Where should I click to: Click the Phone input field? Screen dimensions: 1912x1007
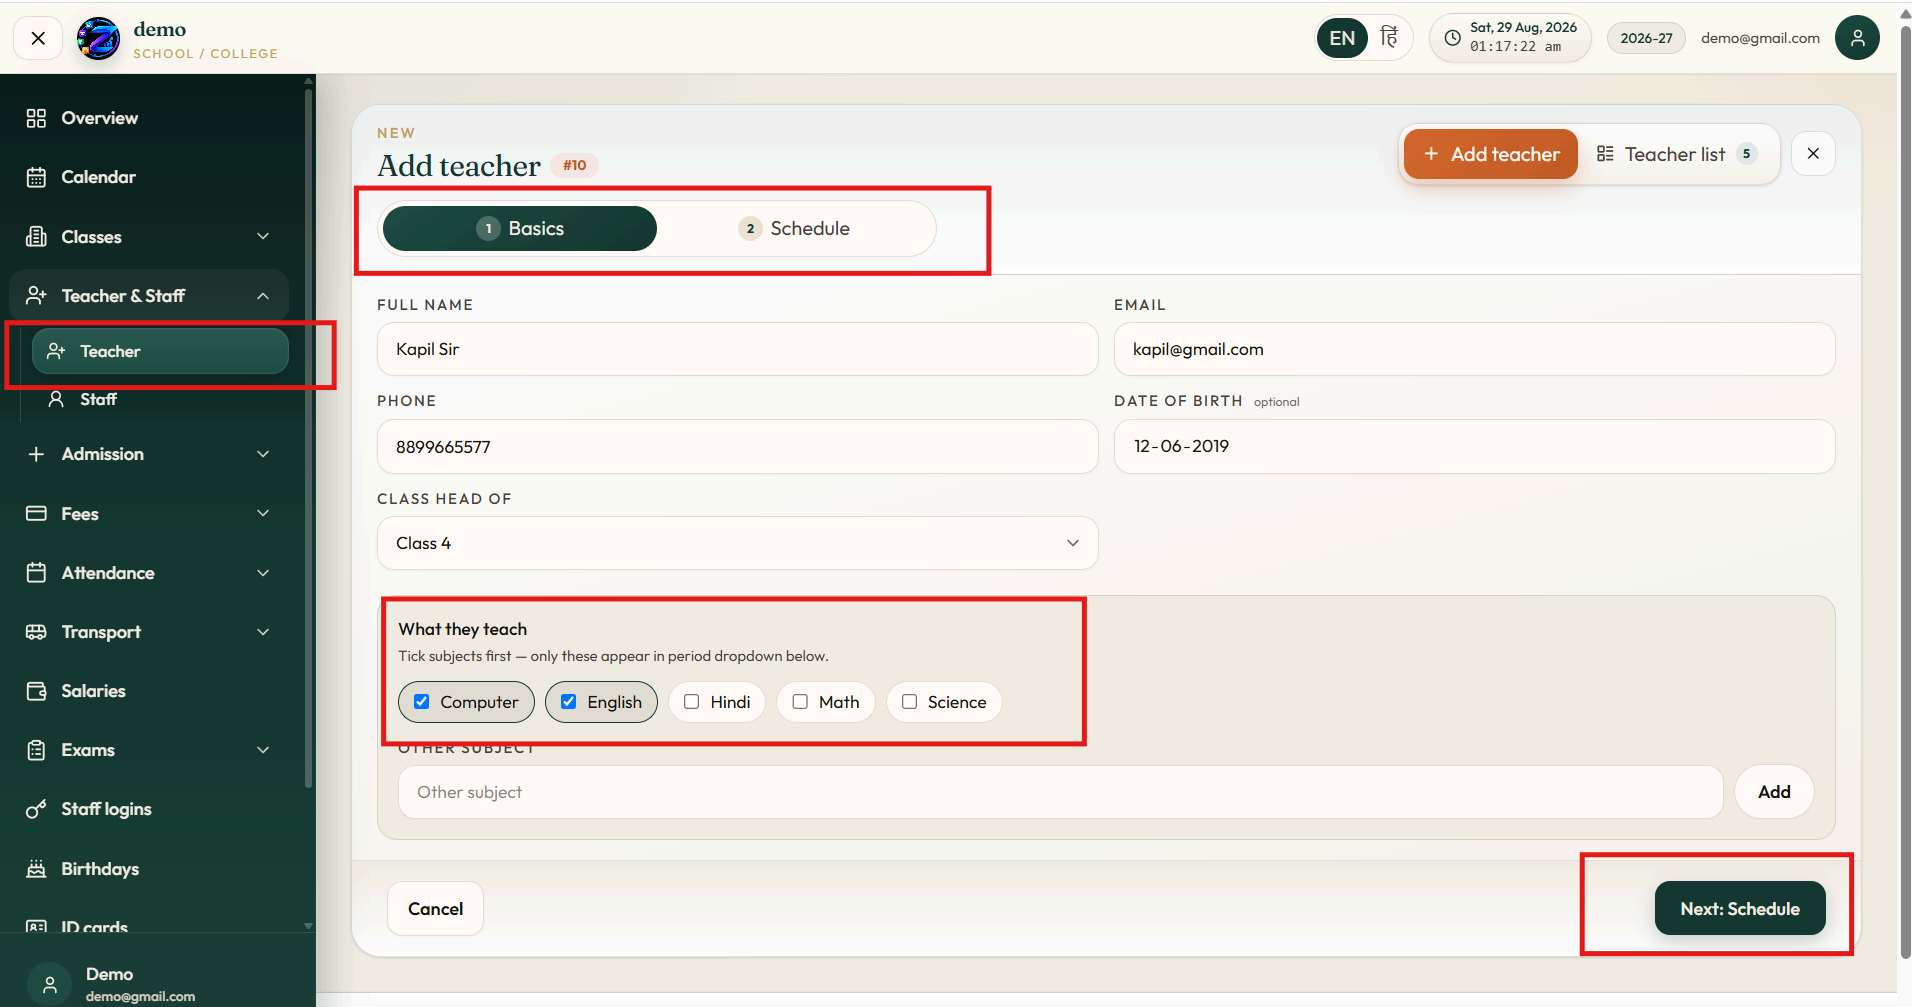(x=737, y=447)
